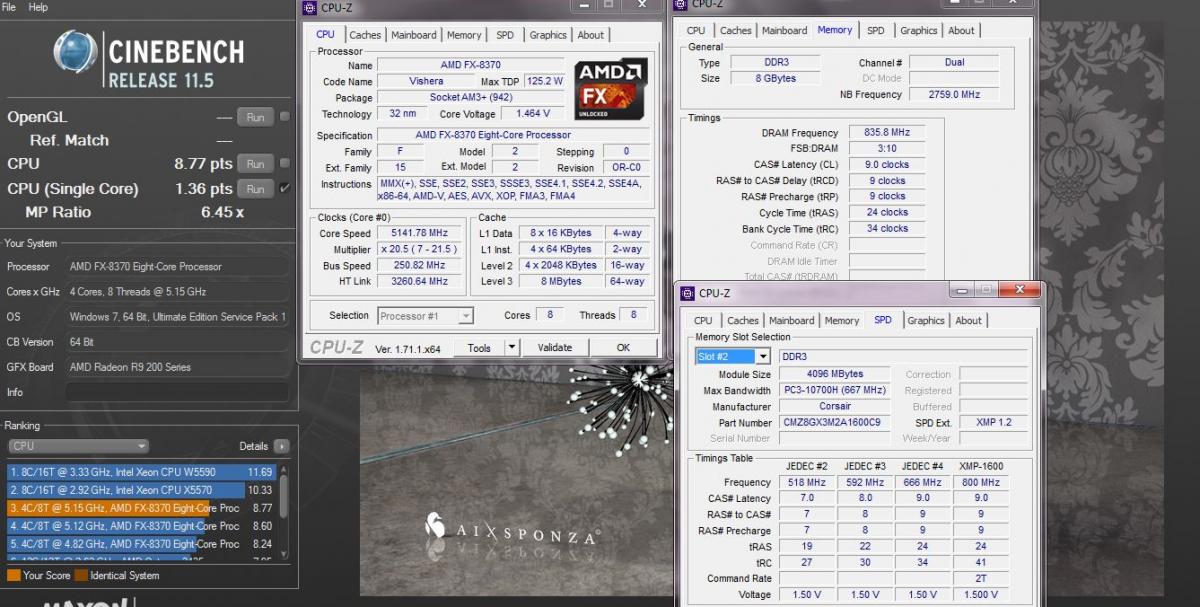The image size is (1200, 607).
Task: Select Mainboard tab in the Memory CPU-Z window
Action: click(x=785, y=31)
